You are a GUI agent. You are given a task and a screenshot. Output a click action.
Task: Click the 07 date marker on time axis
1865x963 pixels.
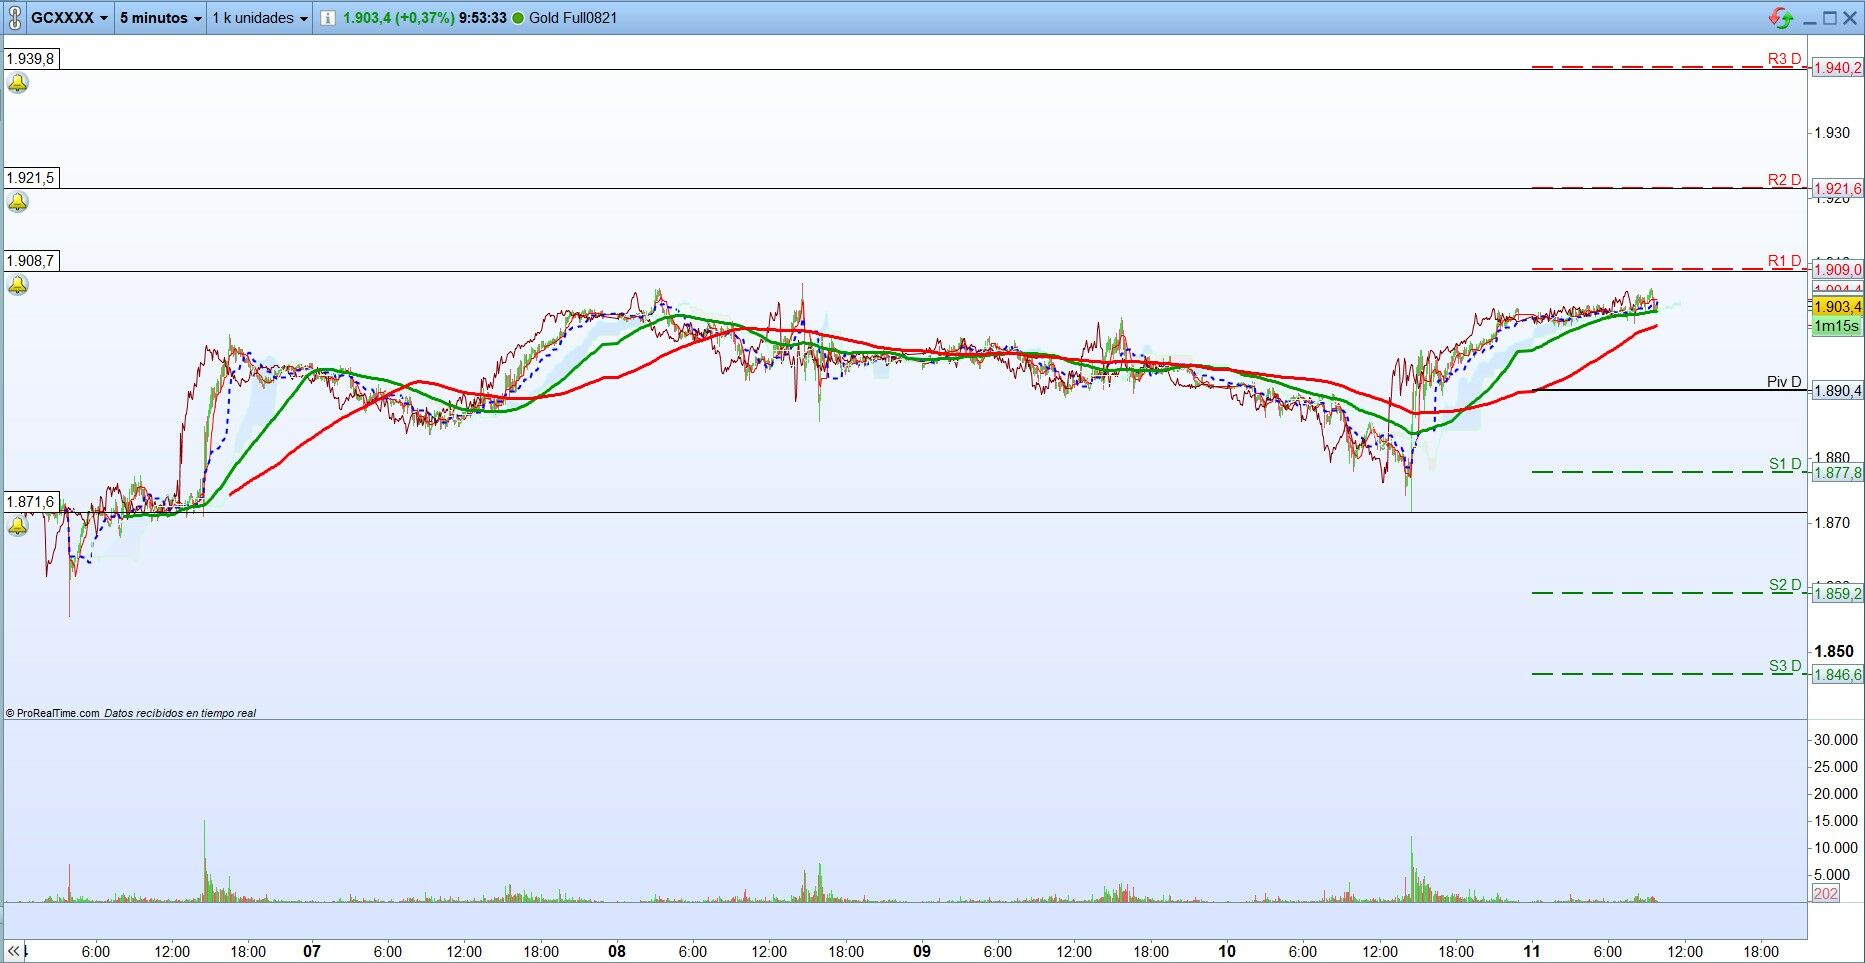tap(312, 951)
